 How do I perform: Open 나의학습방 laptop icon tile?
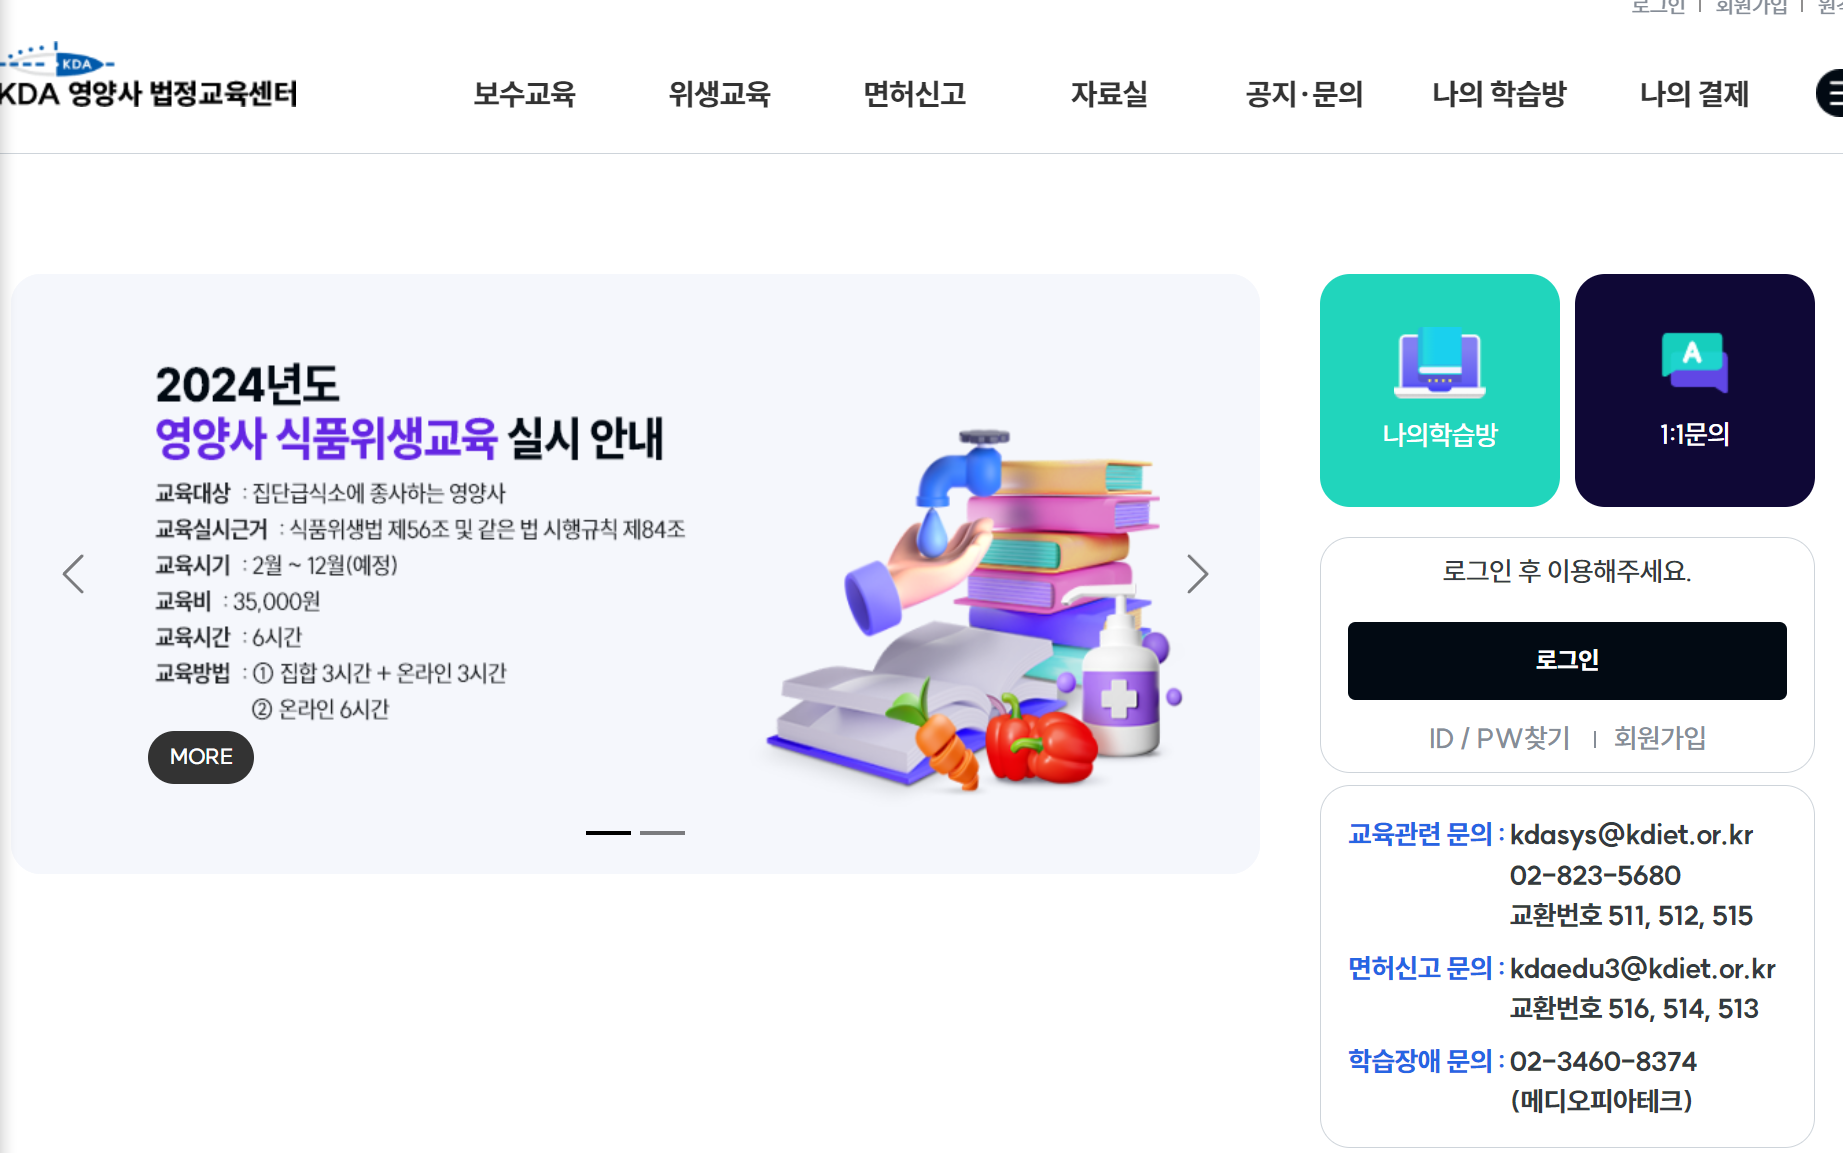(1439, 390)
